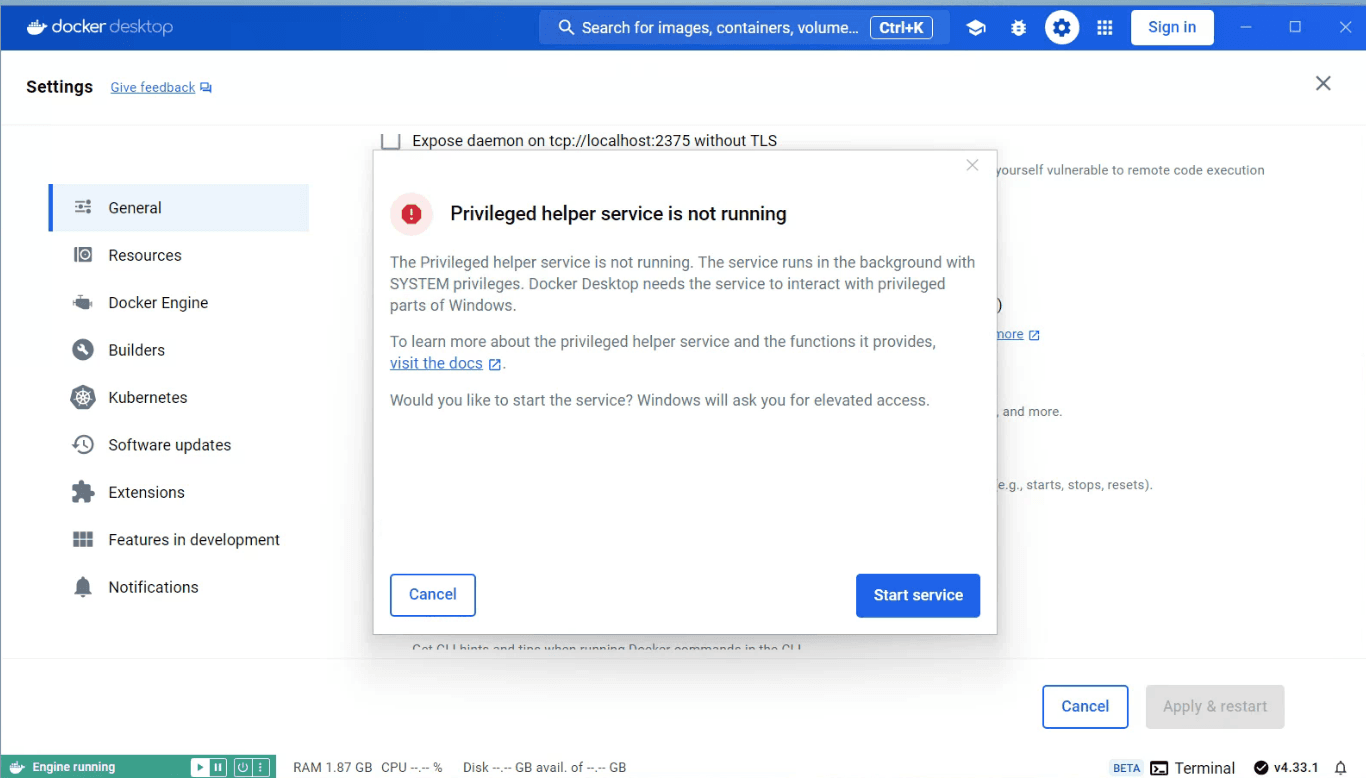Screen dimensions: 1366x778
Task: Open the Learning Center graduation cap icon
Action: coord(976,27)
